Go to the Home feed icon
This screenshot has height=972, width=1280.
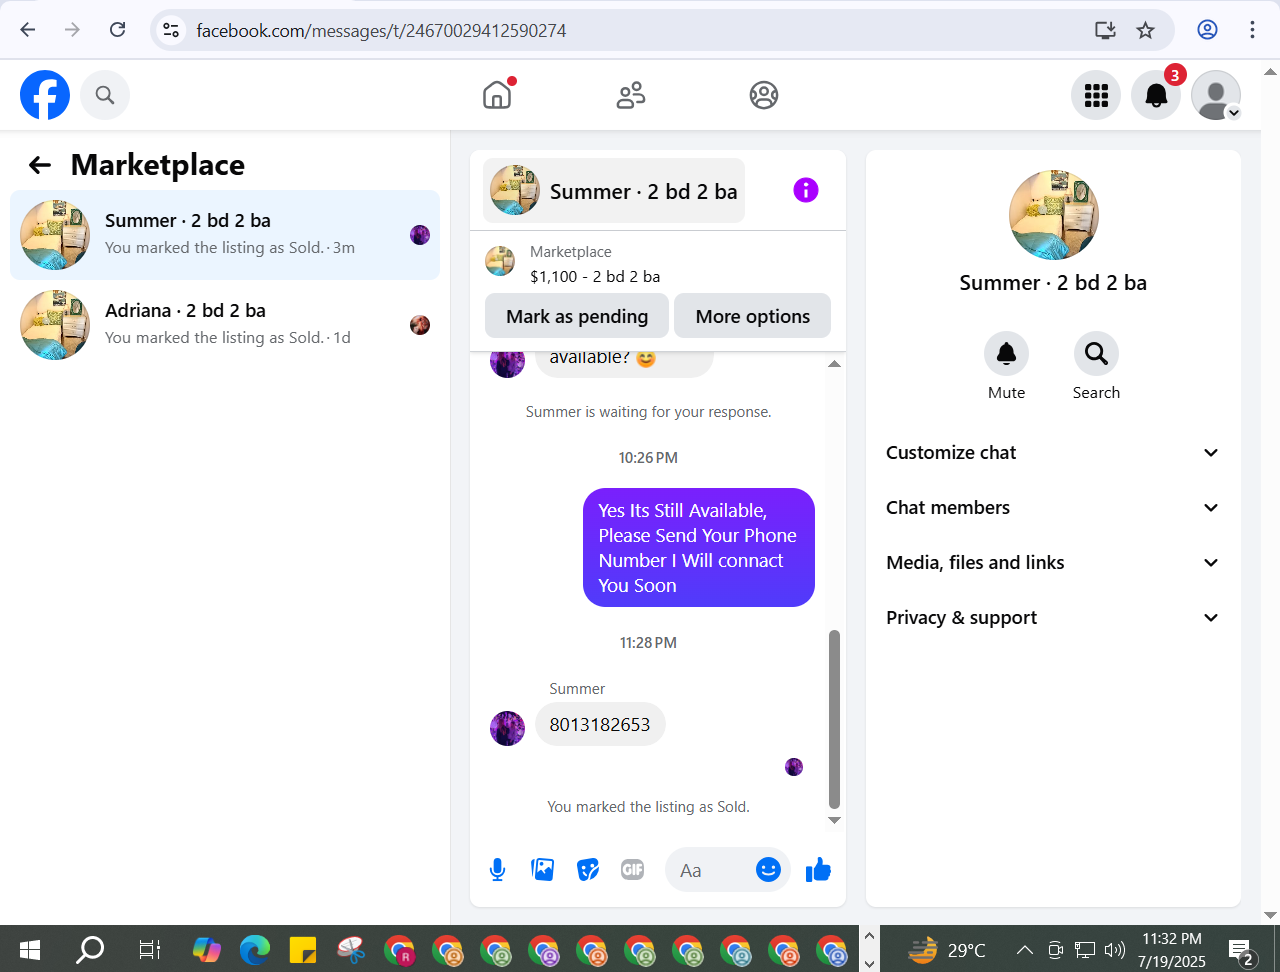tap(497, 95)
